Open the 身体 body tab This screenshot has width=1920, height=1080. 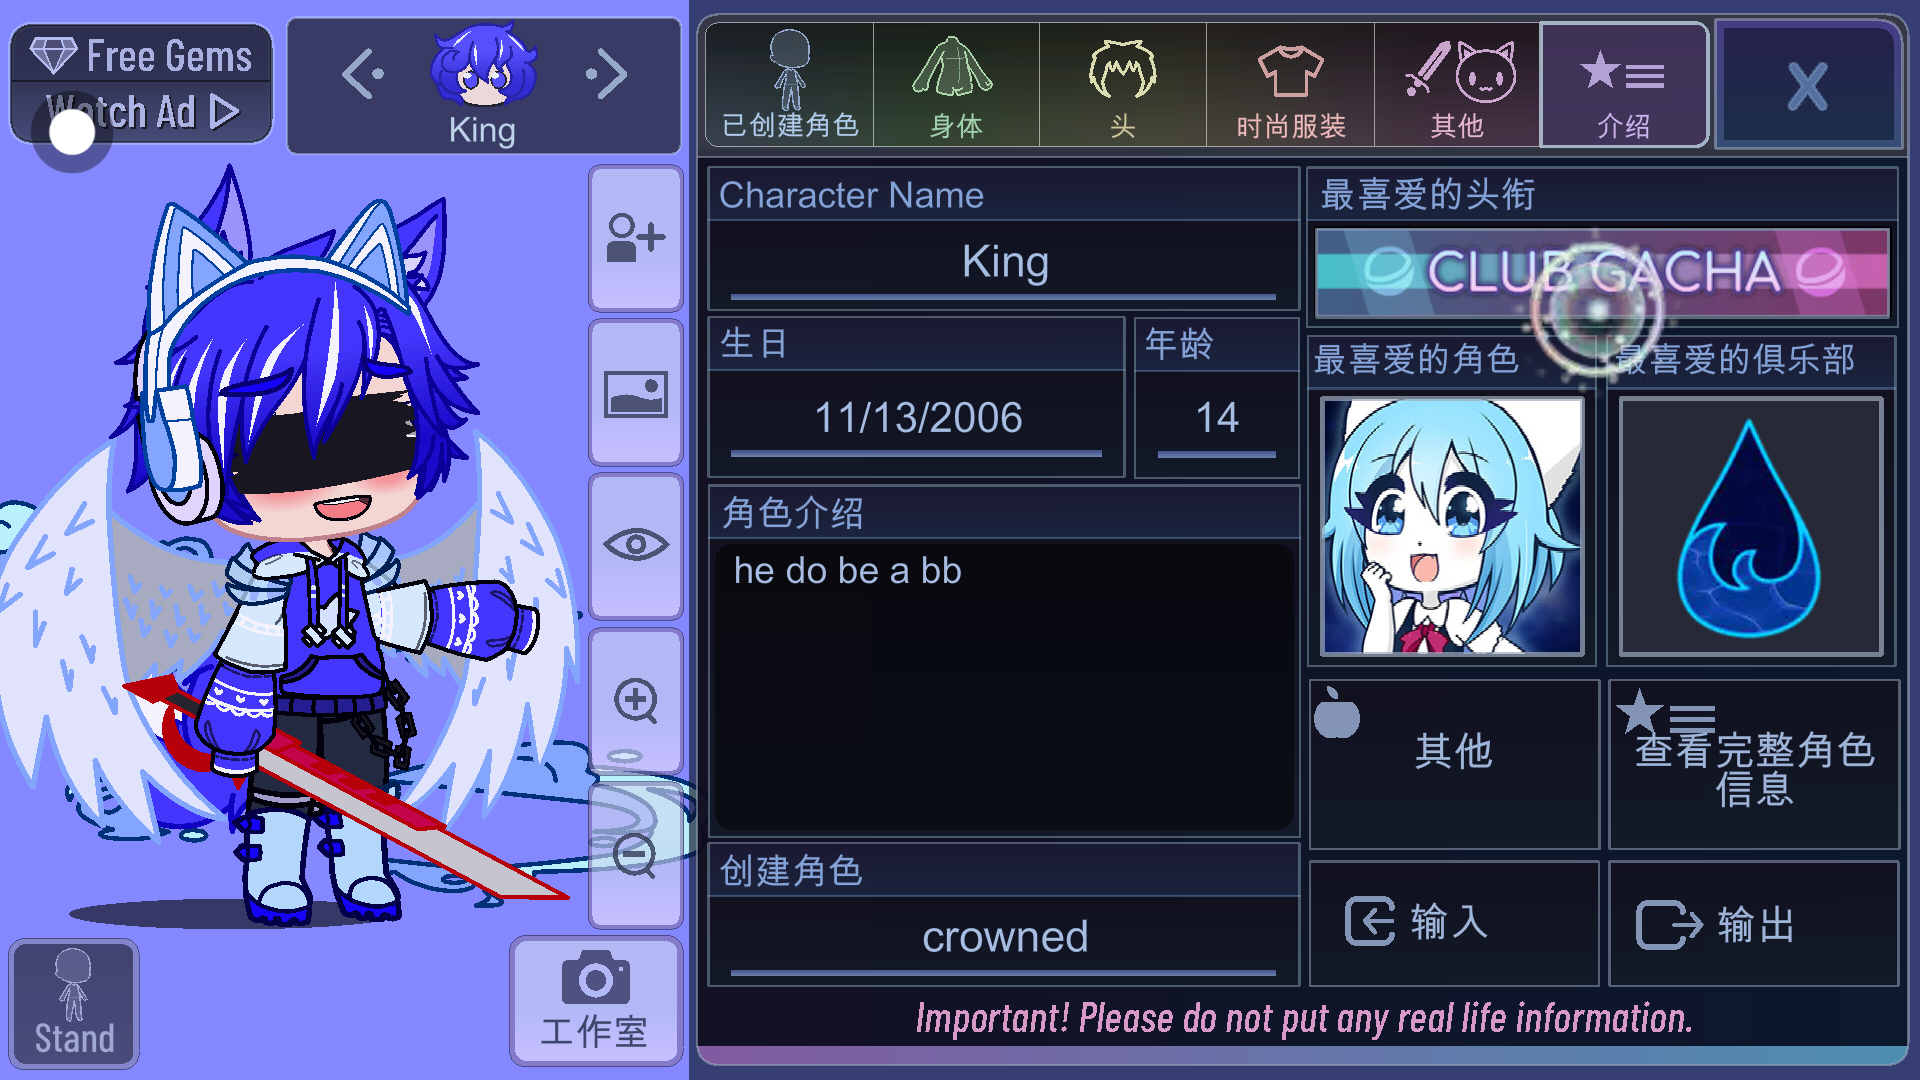tap(956, 86)
